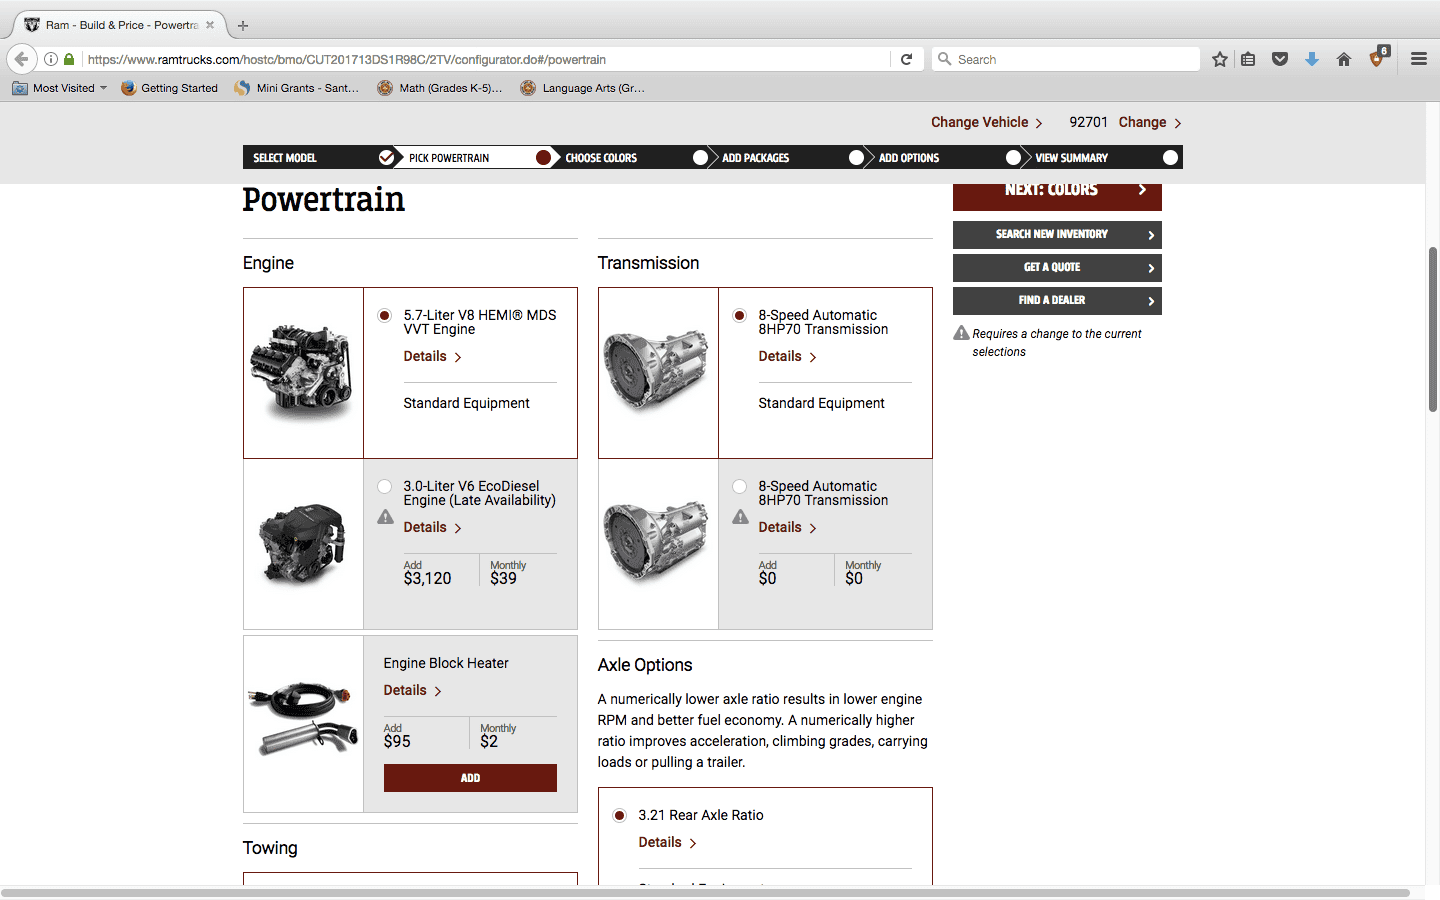This screenshot has width=1440, height=900.
Task: Click the green padlock security icon
Action: coord(69,59)
